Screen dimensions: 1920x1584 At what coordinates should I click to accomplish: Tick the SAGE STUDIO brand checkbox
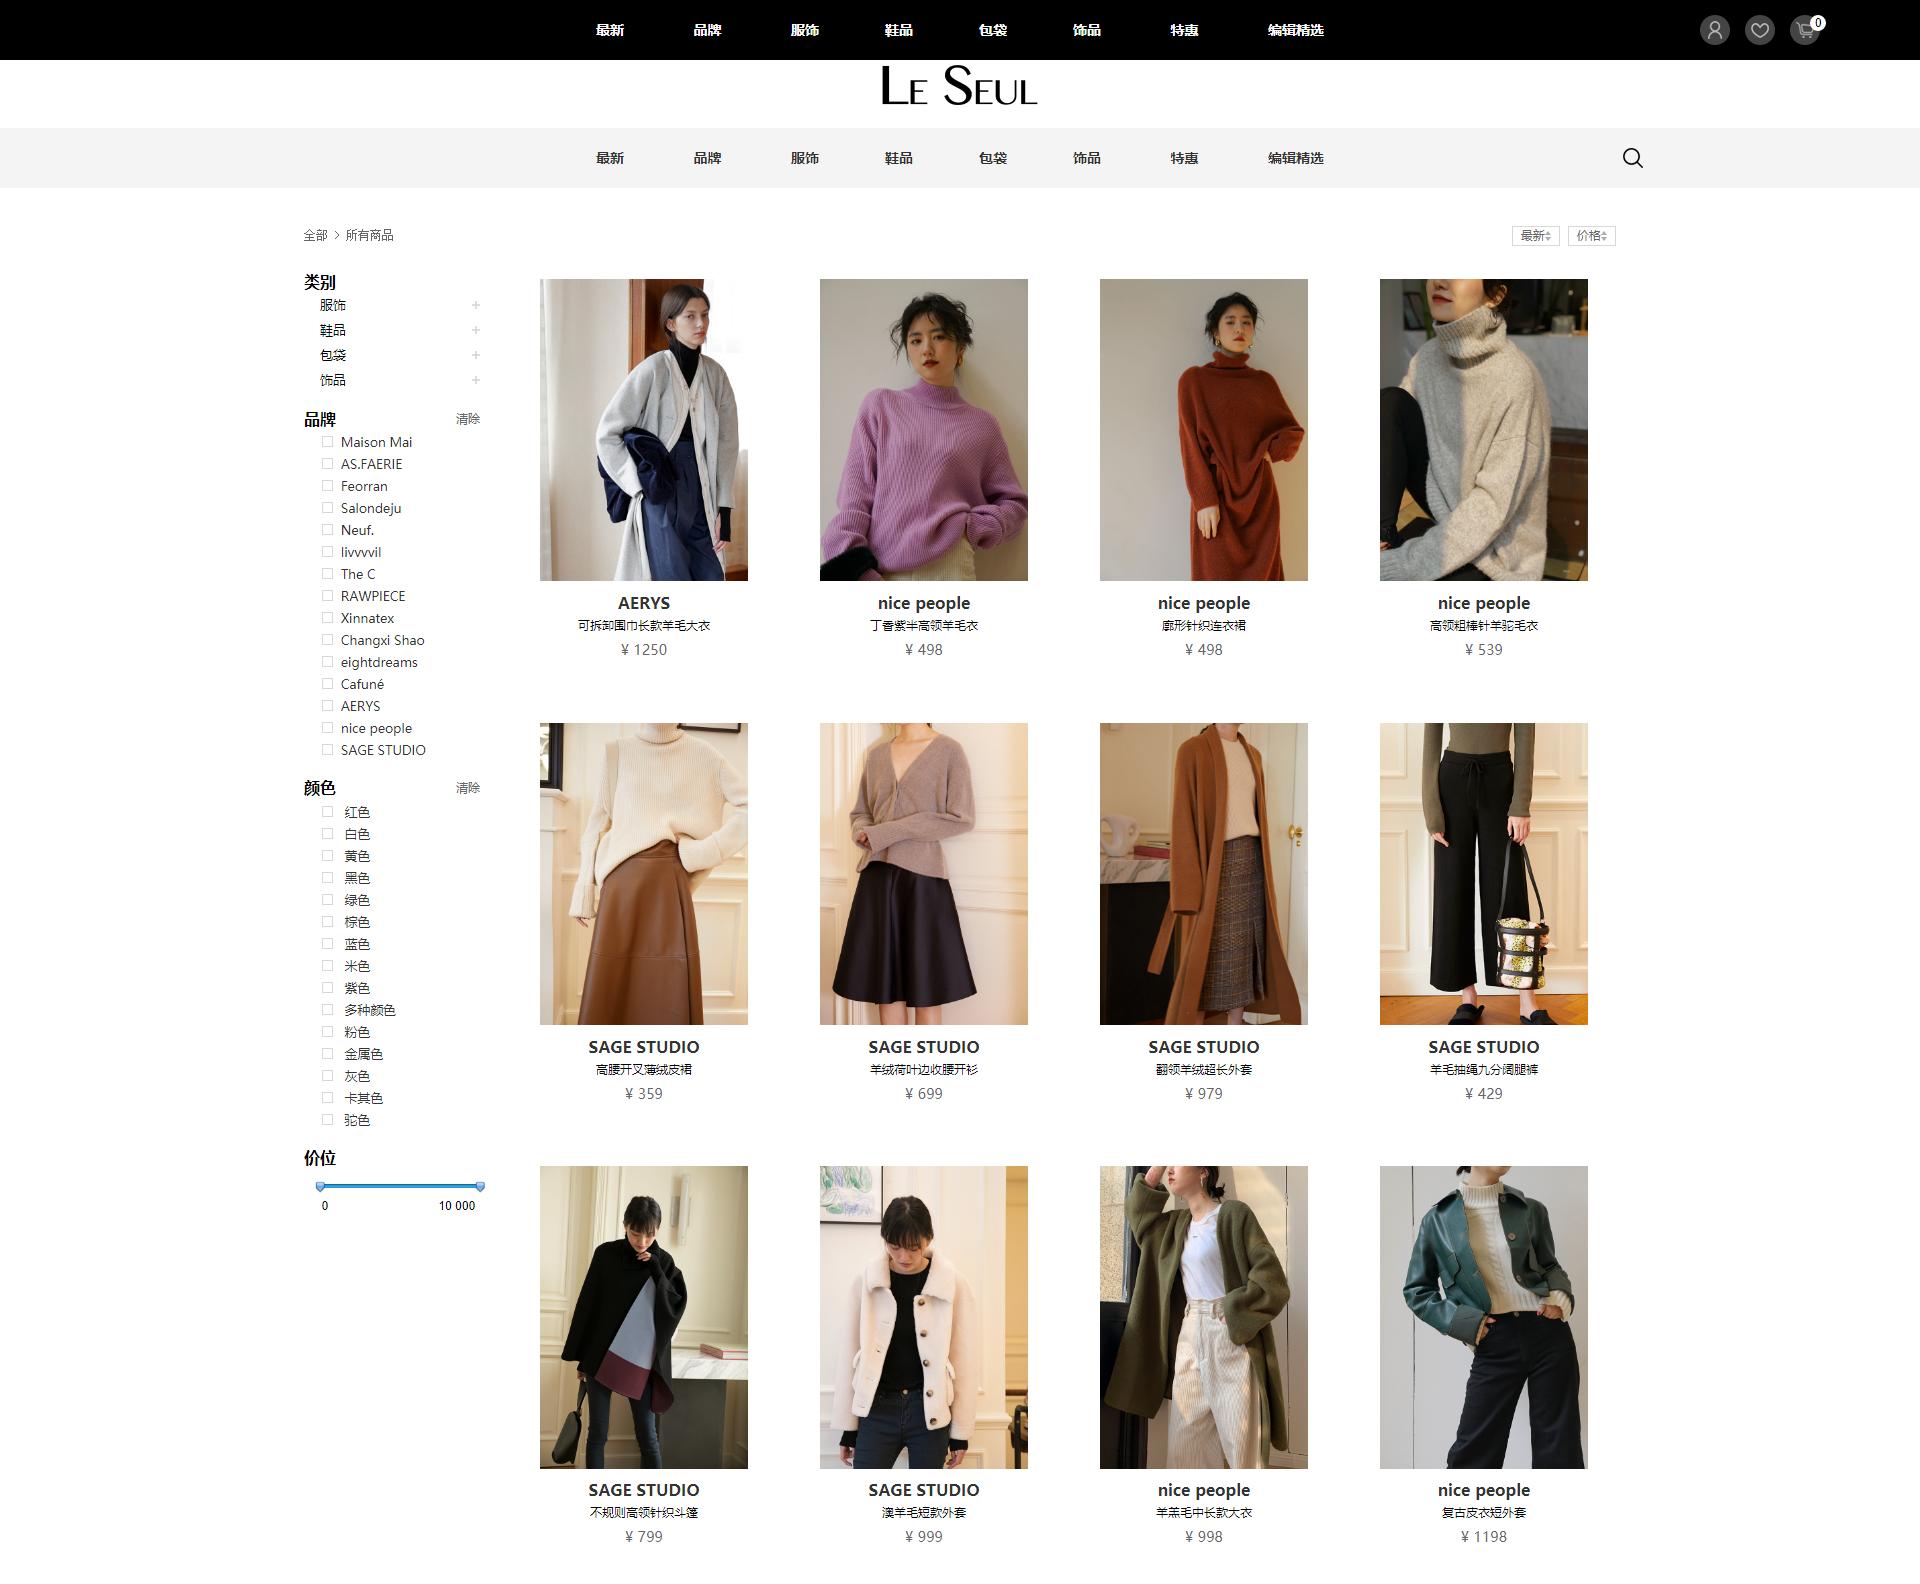coord(327,750)
